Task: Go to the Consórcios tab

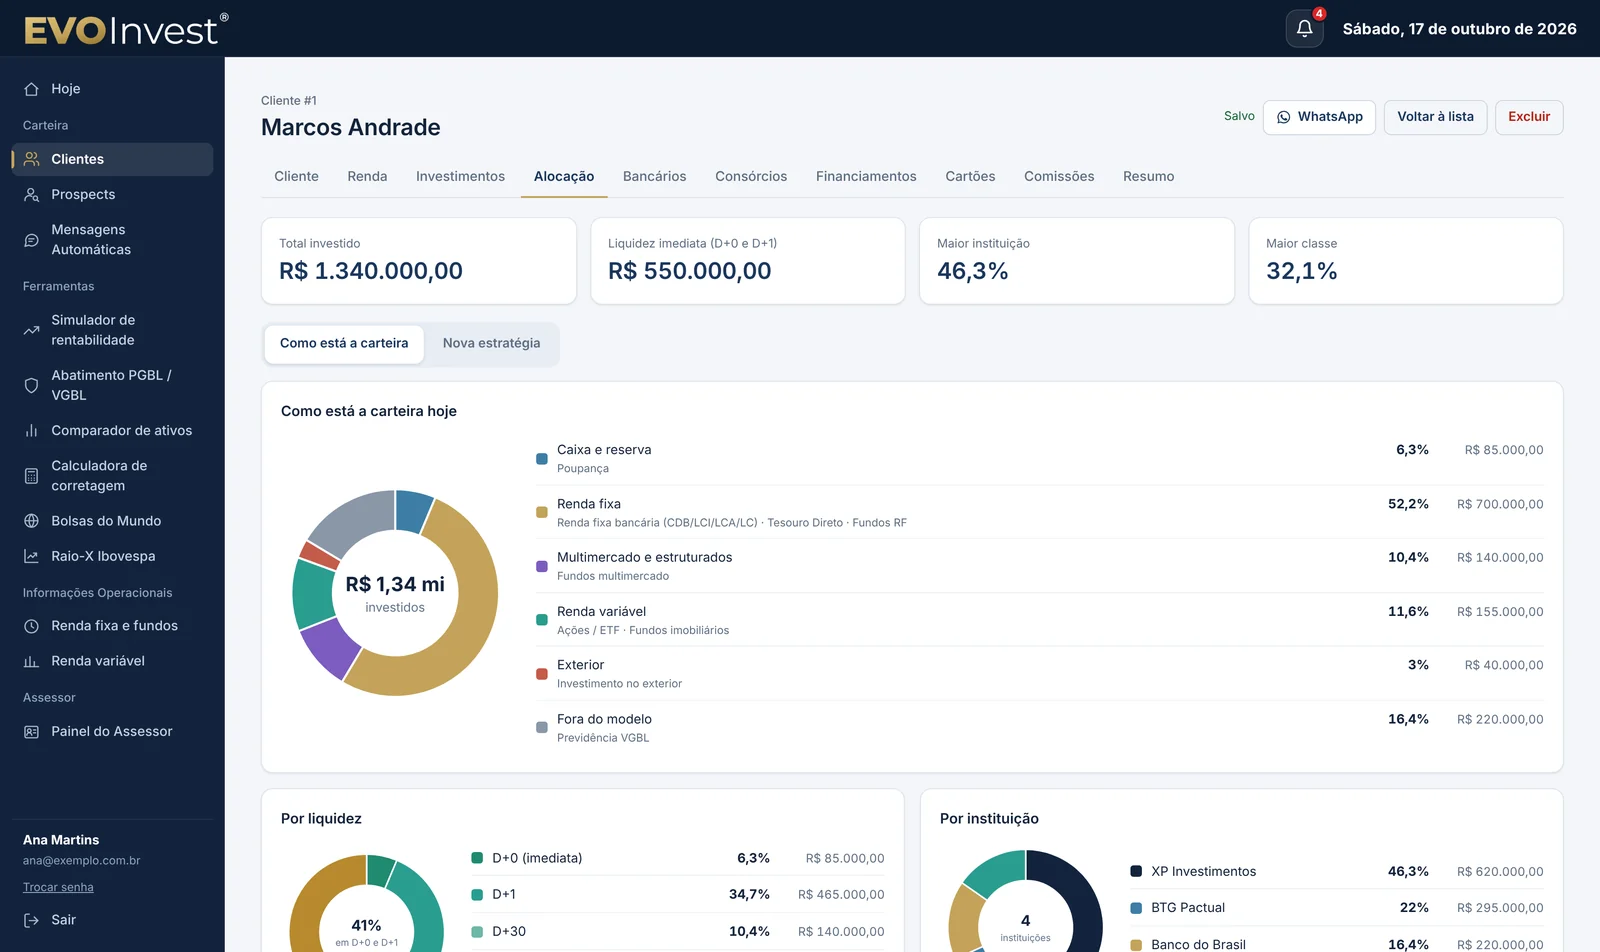Action: (x=751, y=176)
